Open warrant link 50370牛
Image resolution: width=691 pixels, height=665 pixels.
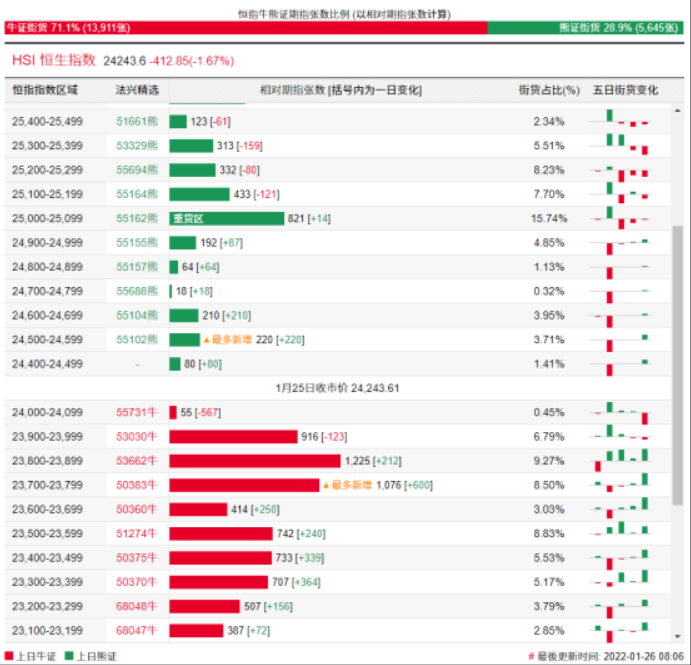137,582
